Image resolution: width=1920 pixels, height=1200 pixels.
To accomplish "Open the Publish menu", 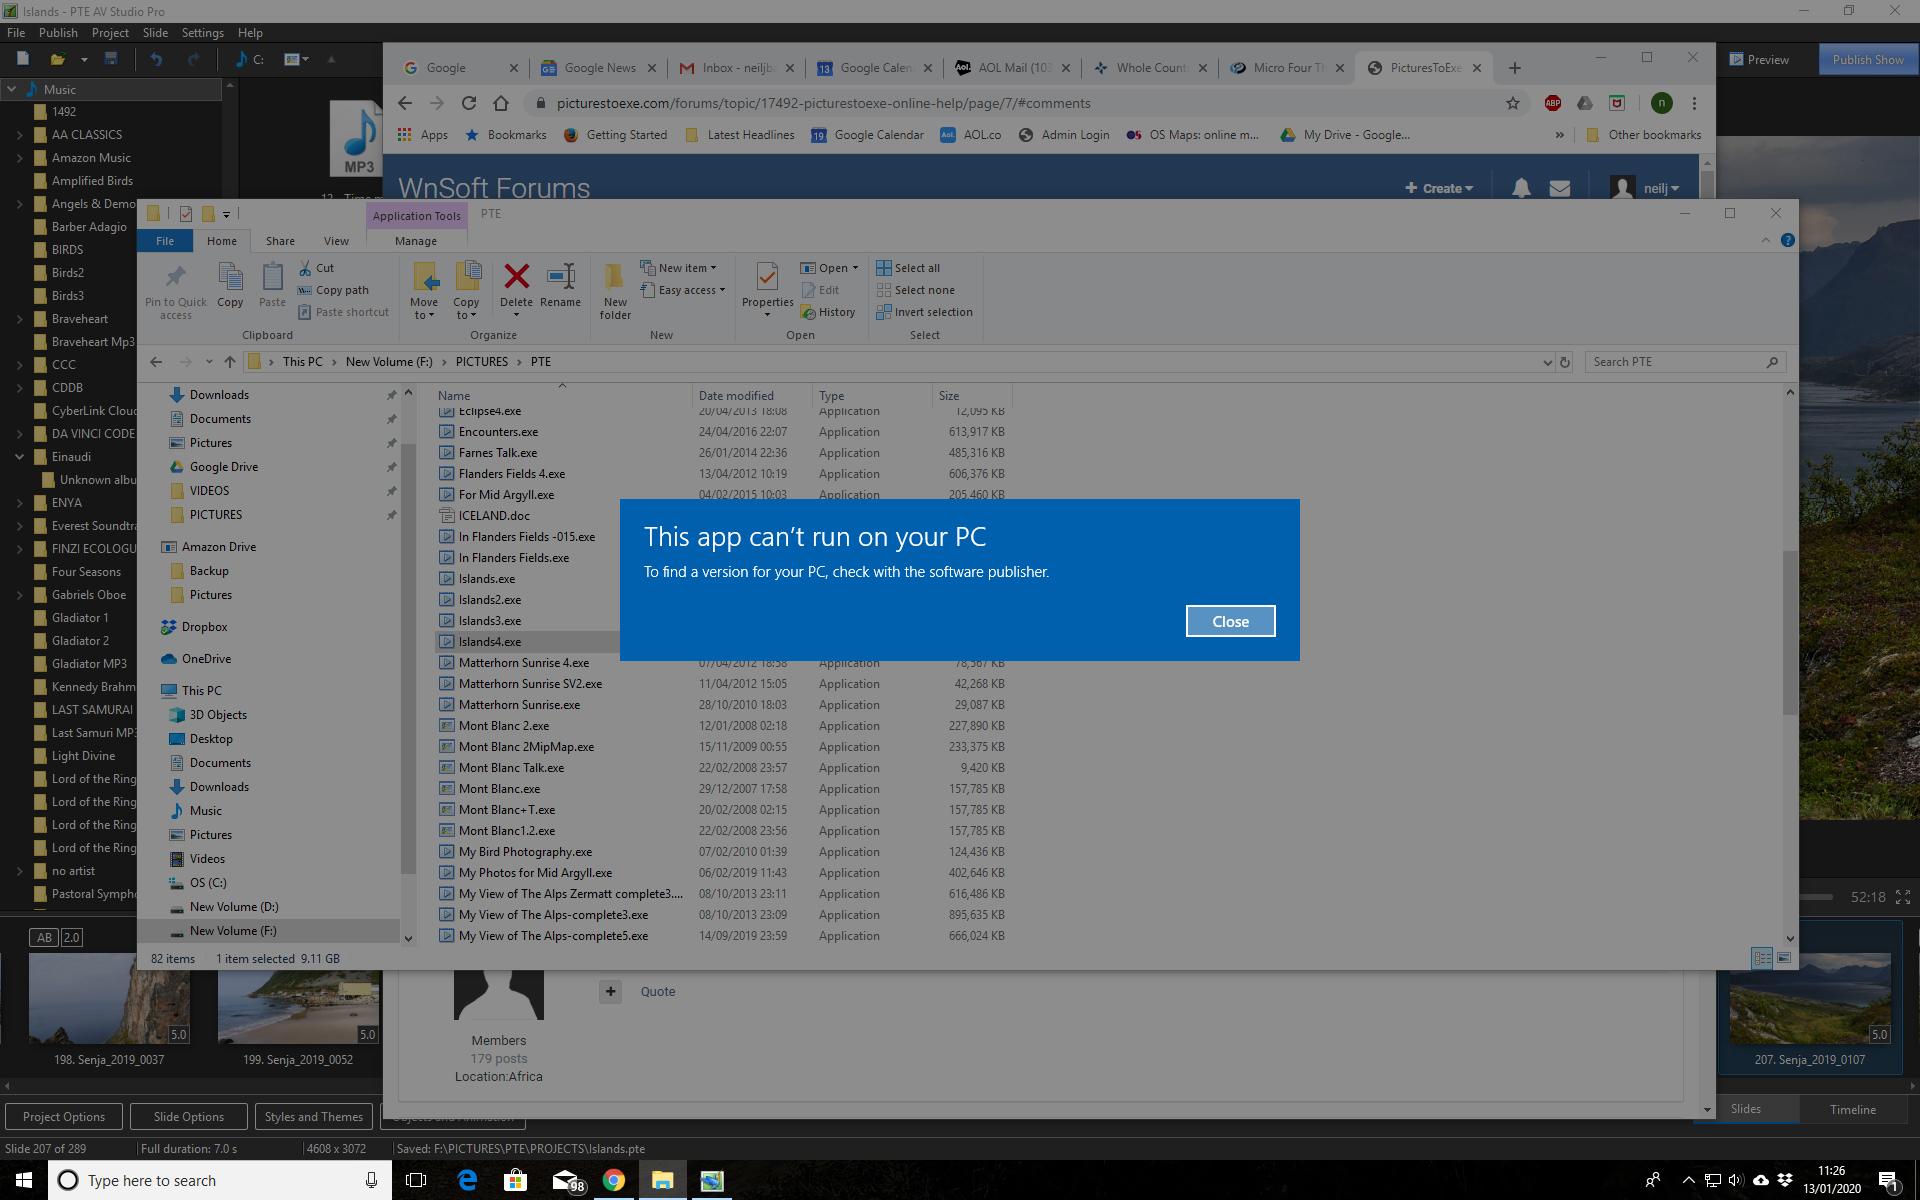I will pyautogui.click(x=58, y=32).
